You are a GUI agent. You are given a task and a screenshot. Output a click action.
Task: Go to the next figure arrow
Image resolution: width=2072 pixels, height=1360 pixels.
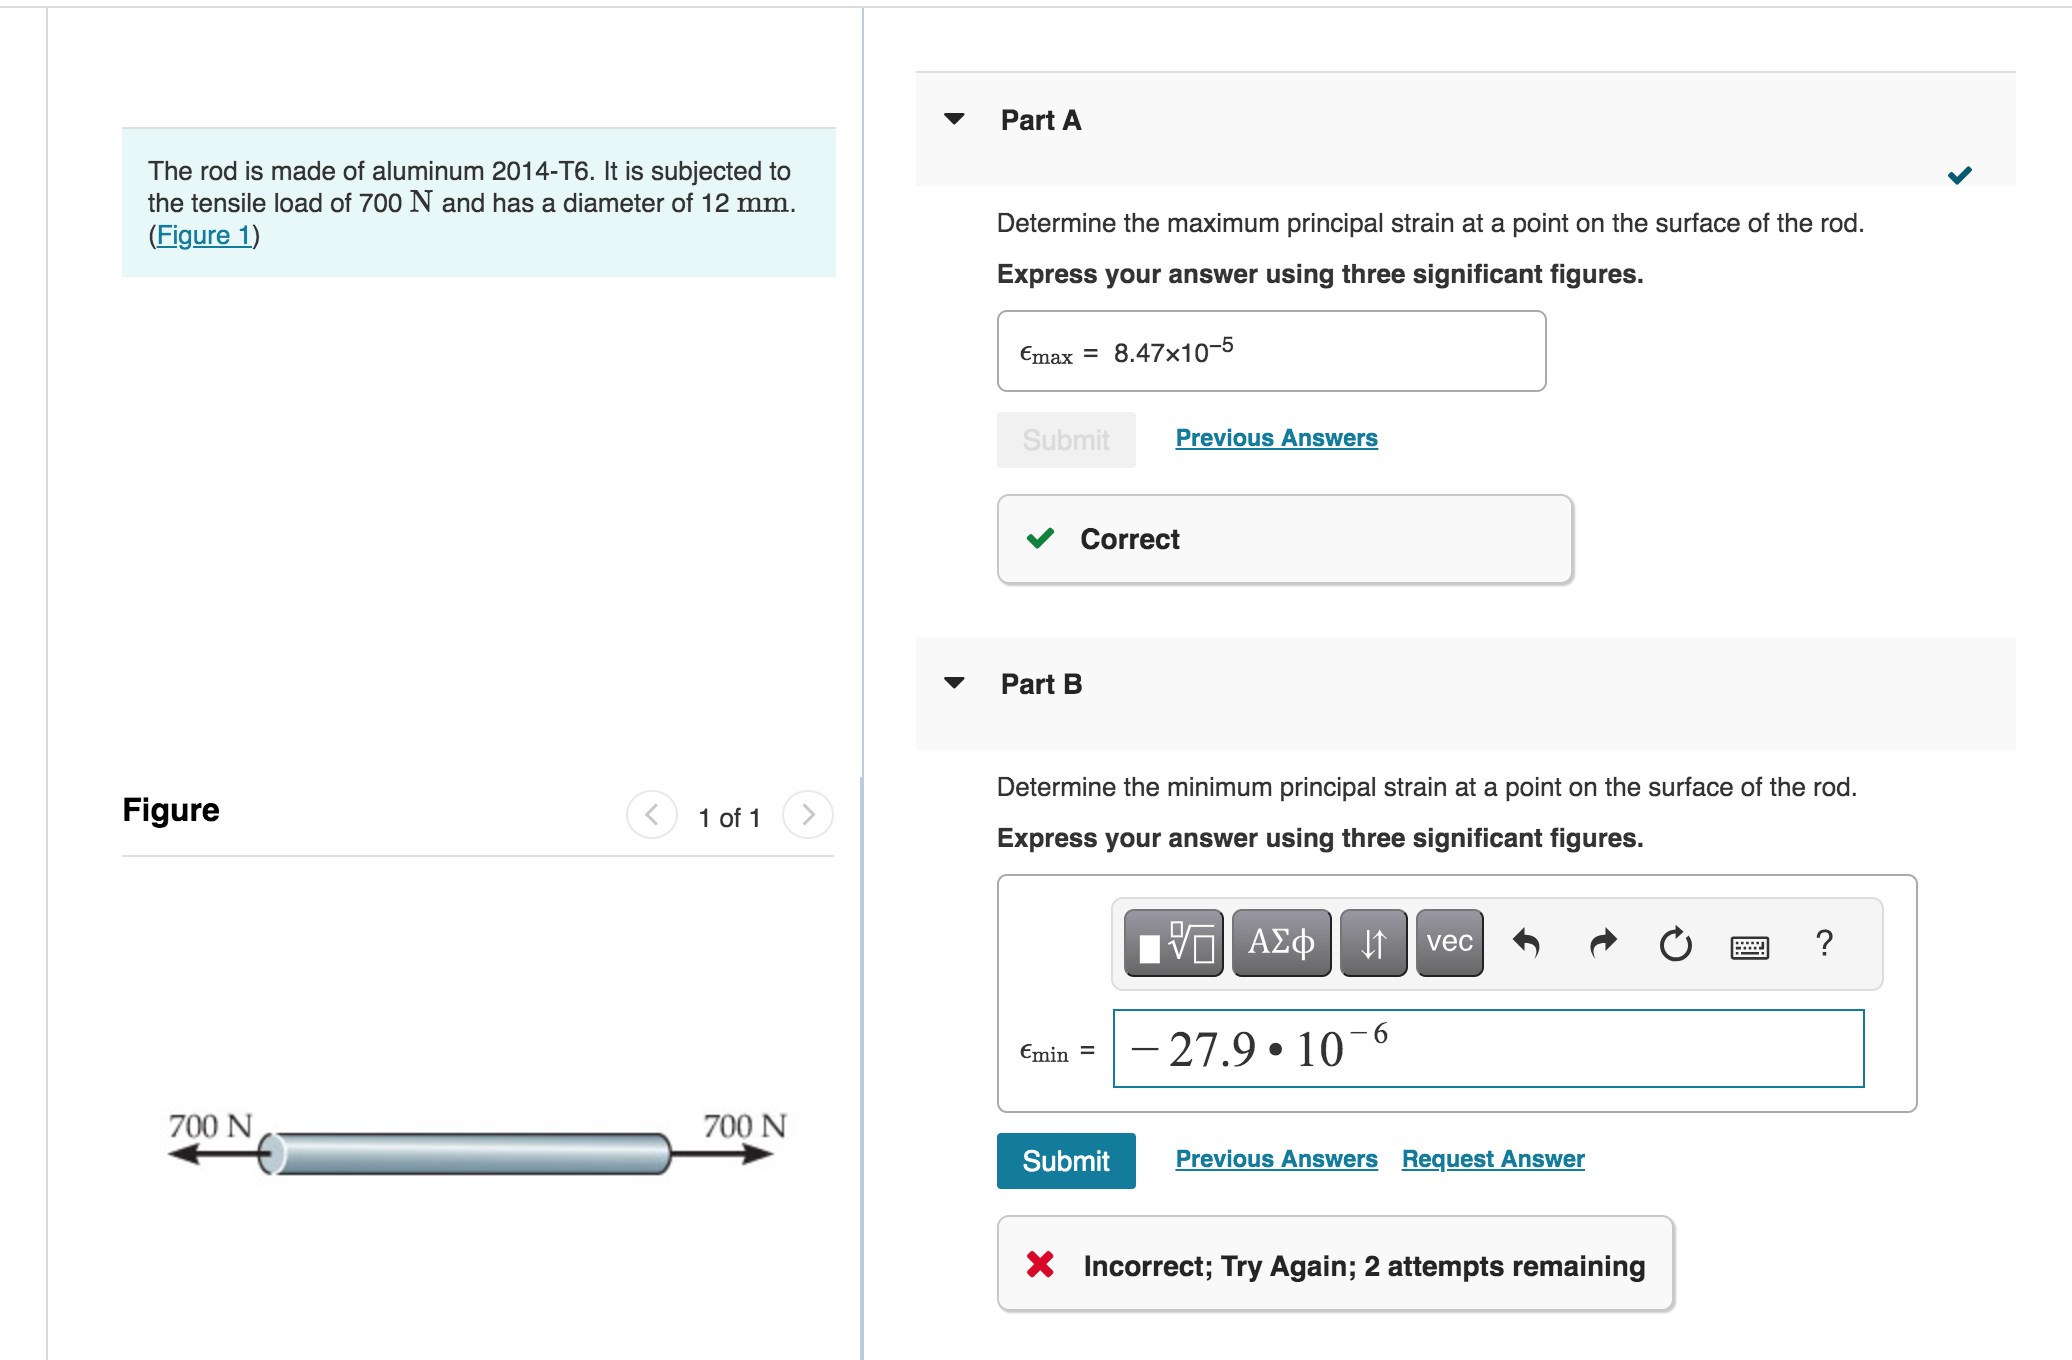(x=808, y=815)
